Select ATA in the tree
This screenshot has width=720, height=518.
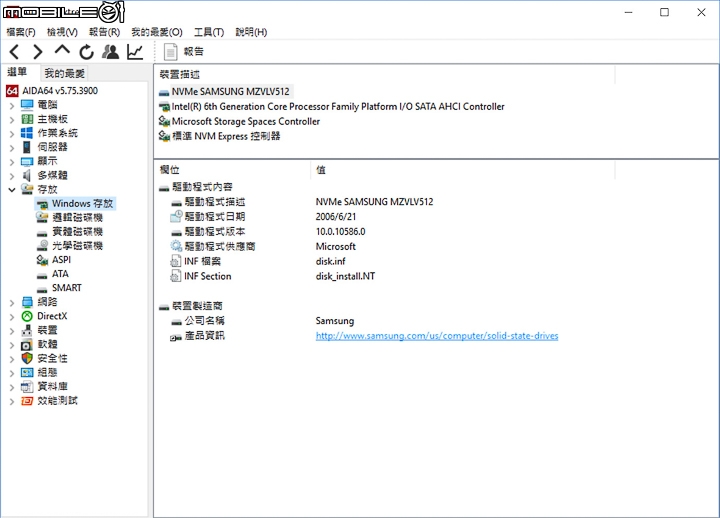tap(60, 274)
